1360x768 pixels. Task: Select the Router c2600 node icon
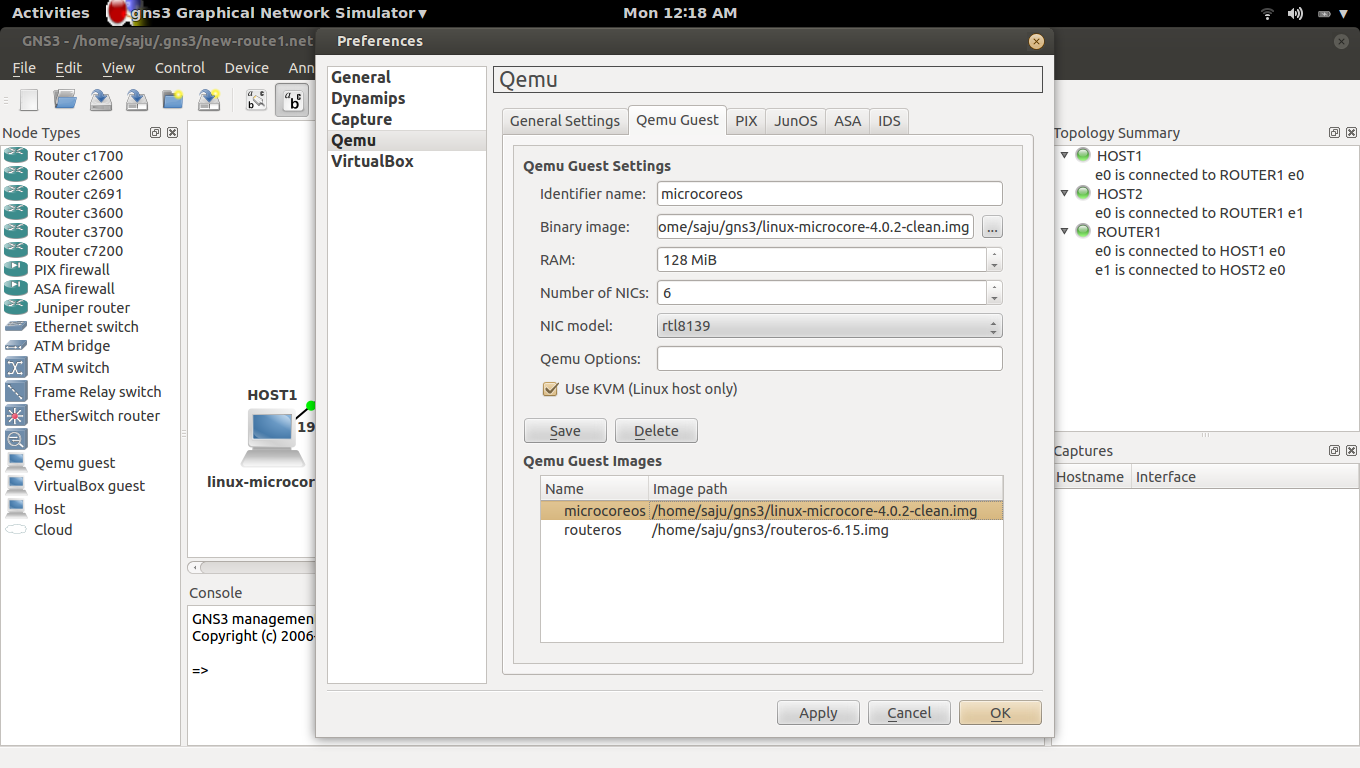pos(16,175)
